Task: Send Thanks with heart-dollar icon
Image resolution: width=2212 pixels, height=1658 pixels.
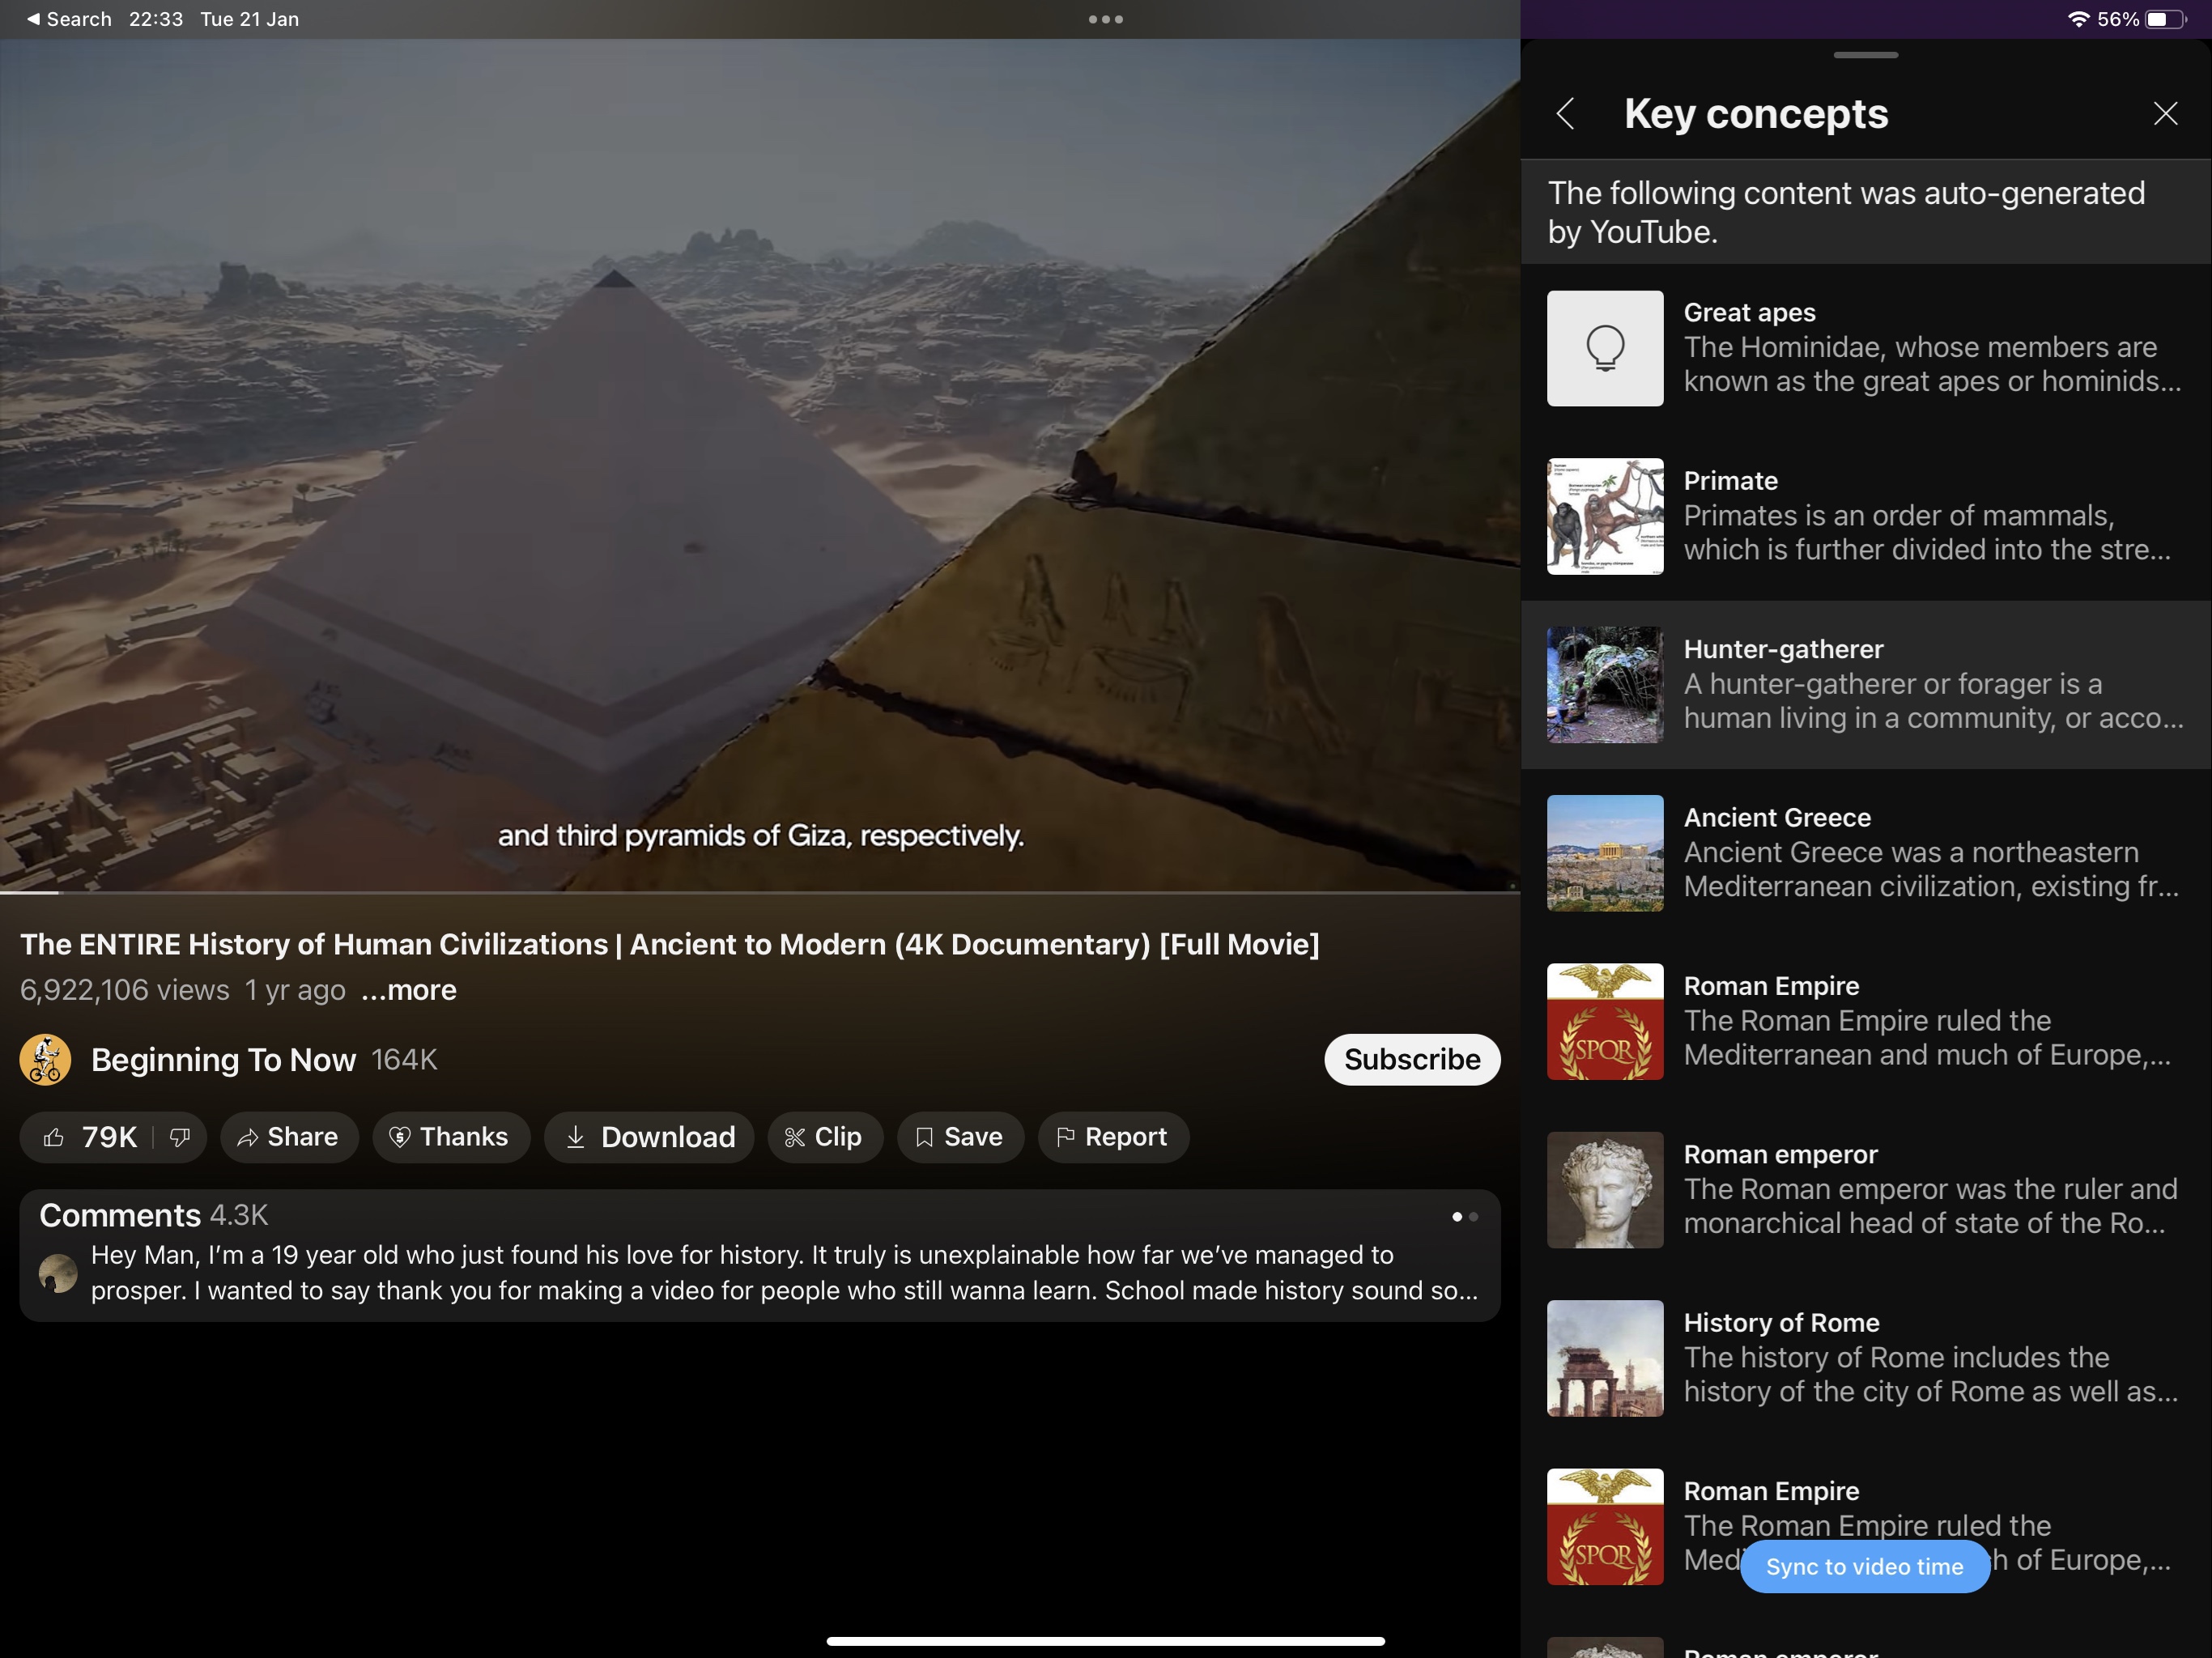Action: pyautogui.click(x=450, y=1137)
